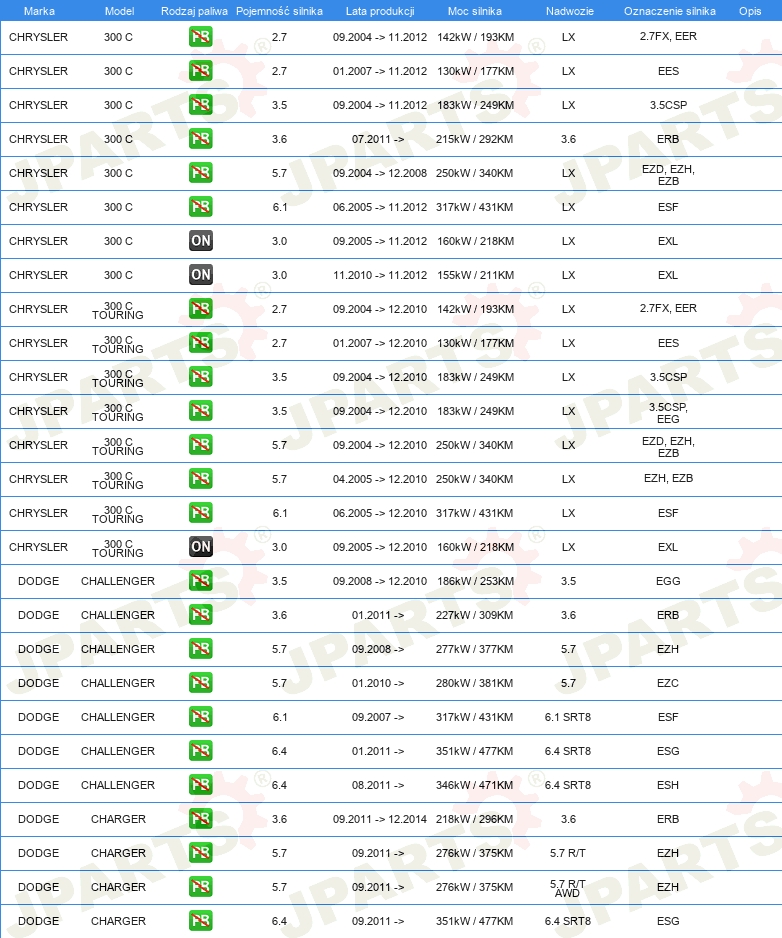Click petrol icon in Challenger ESH row
Viewport: 782px width, 938px height.
point(200,785)
